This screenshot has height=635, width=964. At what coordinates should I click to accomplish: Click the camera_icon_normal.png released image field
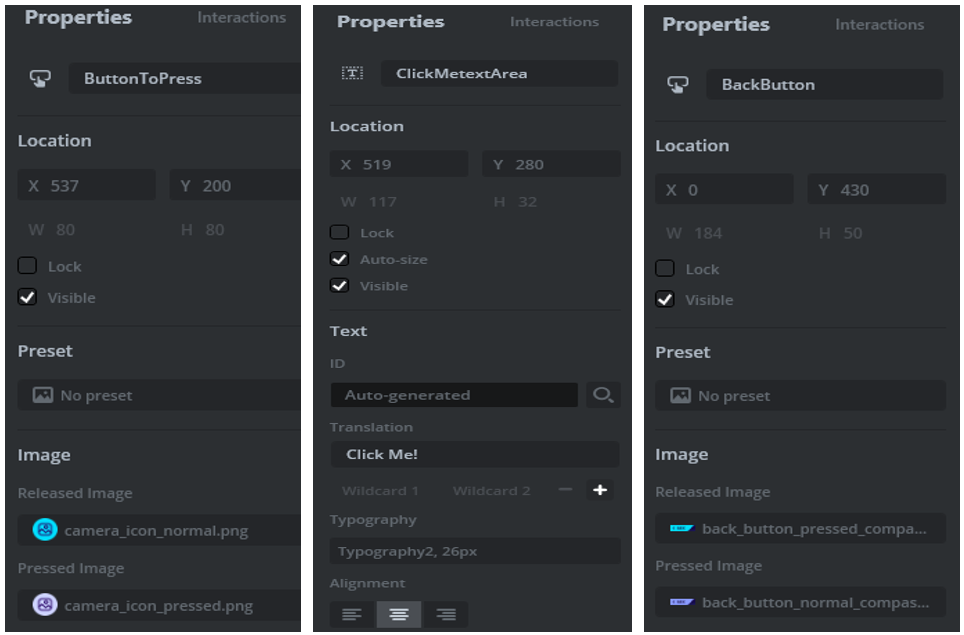tap(158, 530)
